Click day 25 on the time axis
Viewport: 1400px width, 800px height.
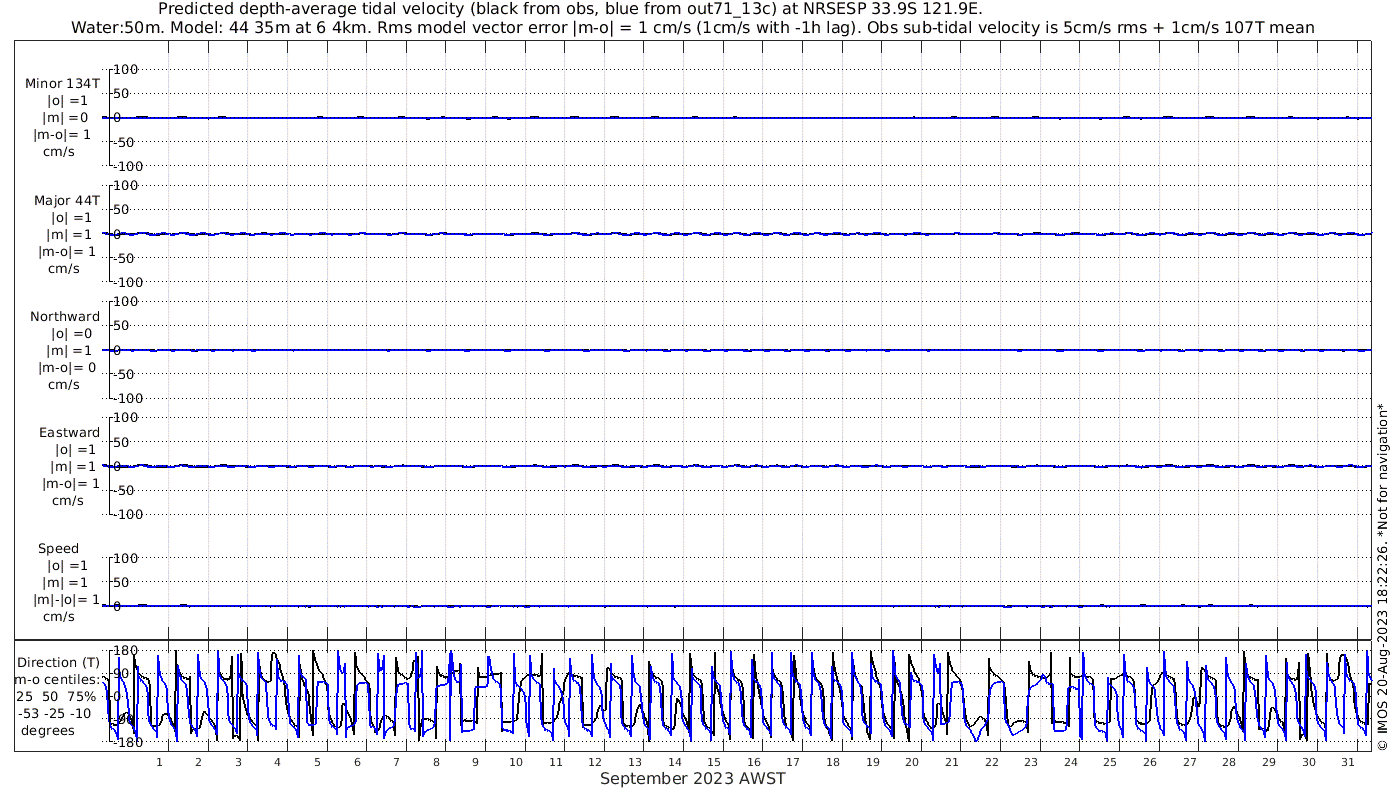1111,762
